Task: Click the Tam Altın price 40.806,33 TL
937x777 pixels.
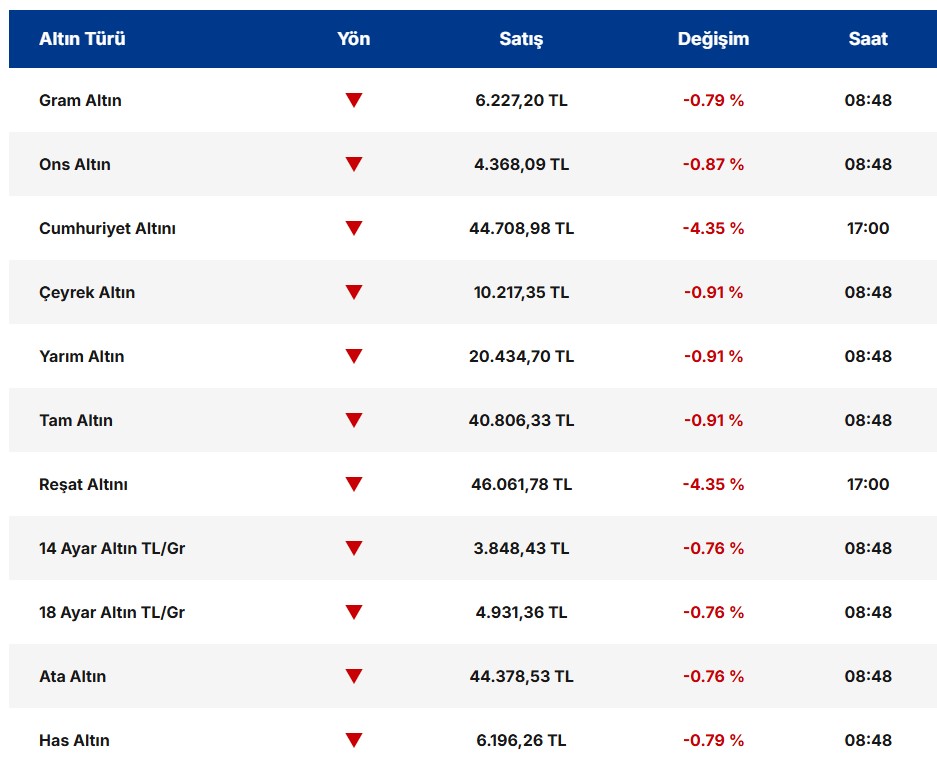Action: (521, 420)
